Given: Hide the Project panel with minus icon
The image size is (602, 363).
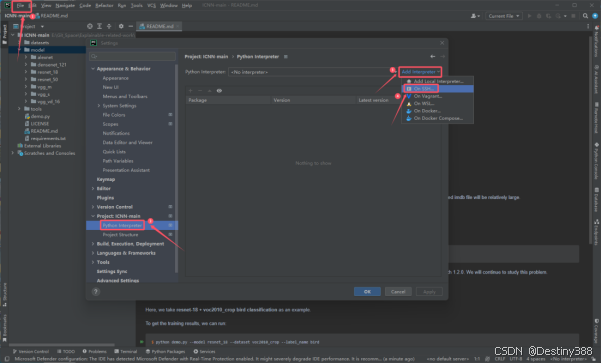Looking at the screenshot, I should point(131,26).
